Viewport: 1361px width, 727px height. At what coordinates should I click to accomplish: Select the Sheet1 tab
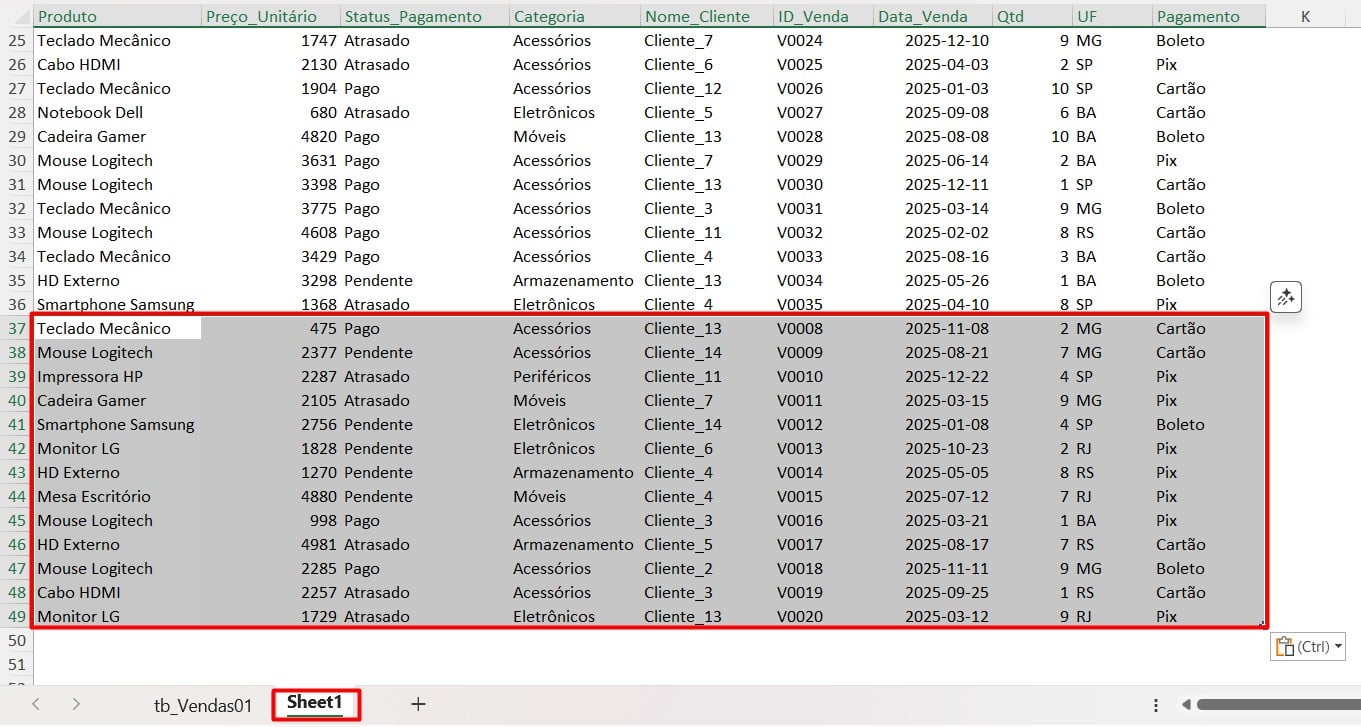pos(315,703)
